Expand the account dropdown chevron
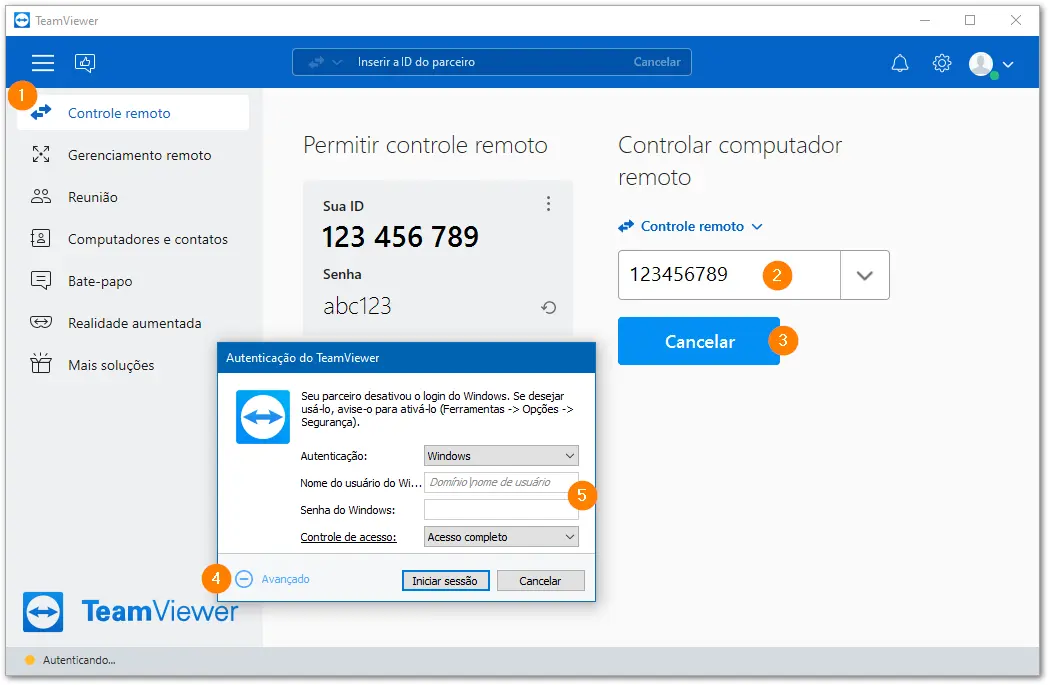The height and width of the screenshot is (685, 1049). point(1008,64)
